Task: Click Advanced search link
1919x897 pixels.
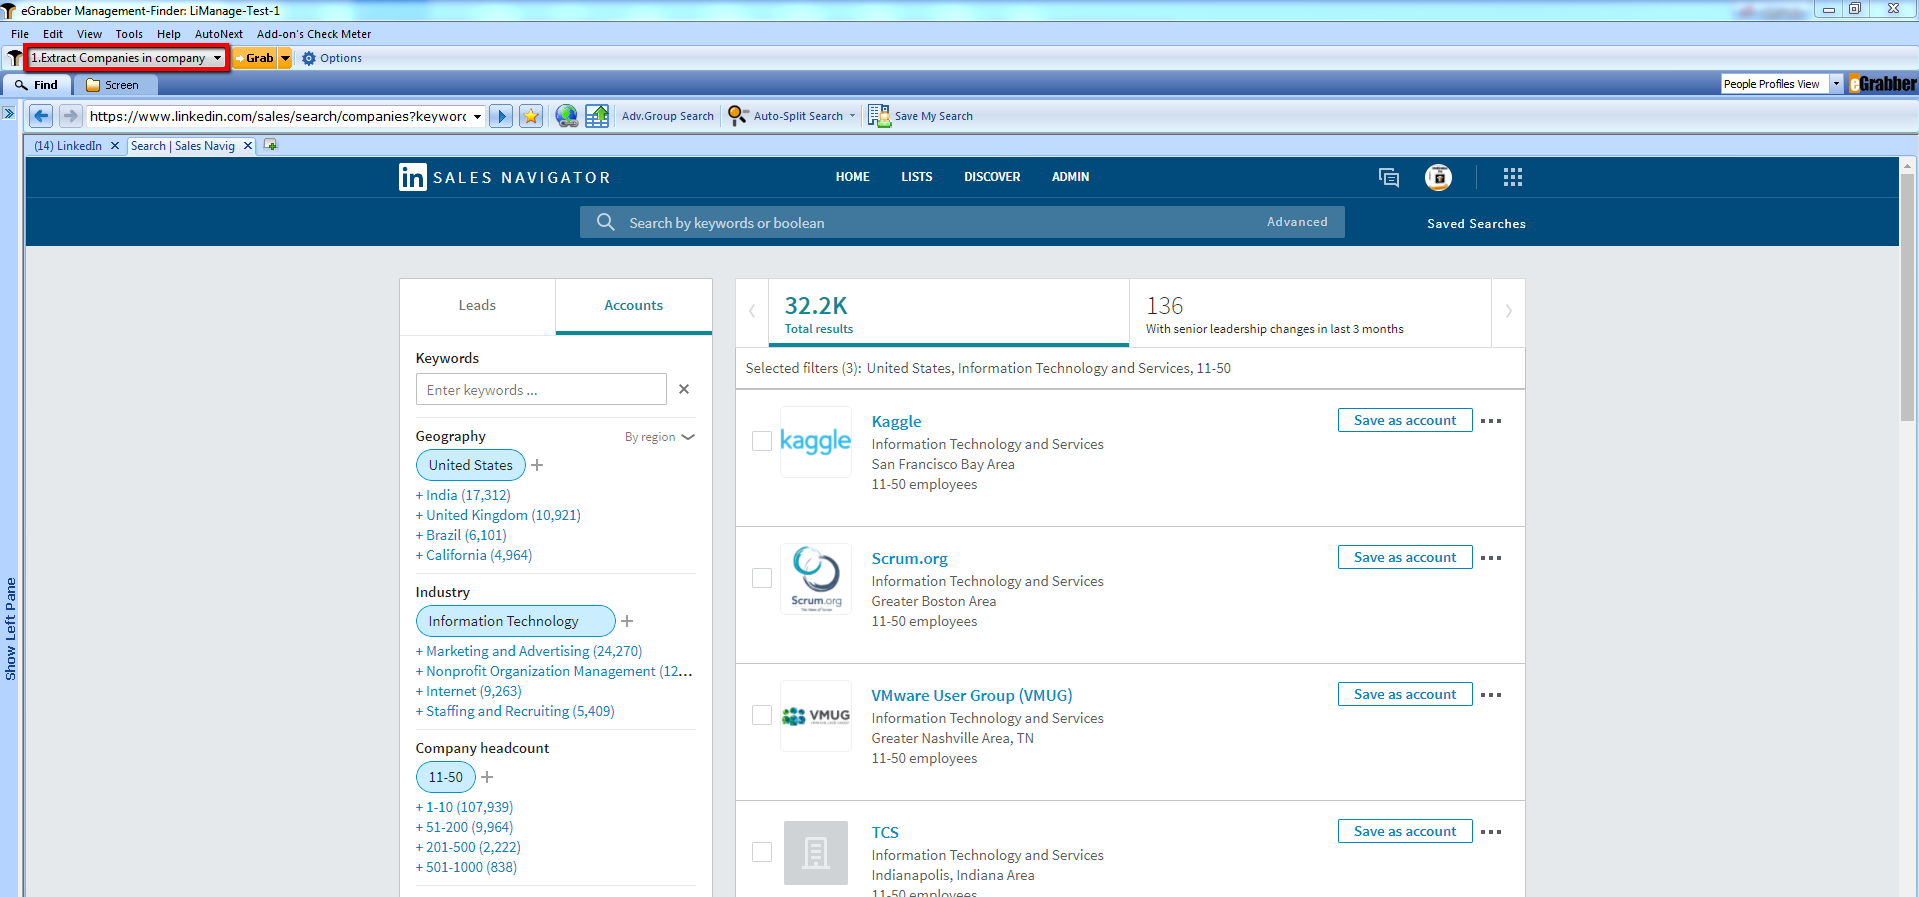Action: click(1297, 222)
